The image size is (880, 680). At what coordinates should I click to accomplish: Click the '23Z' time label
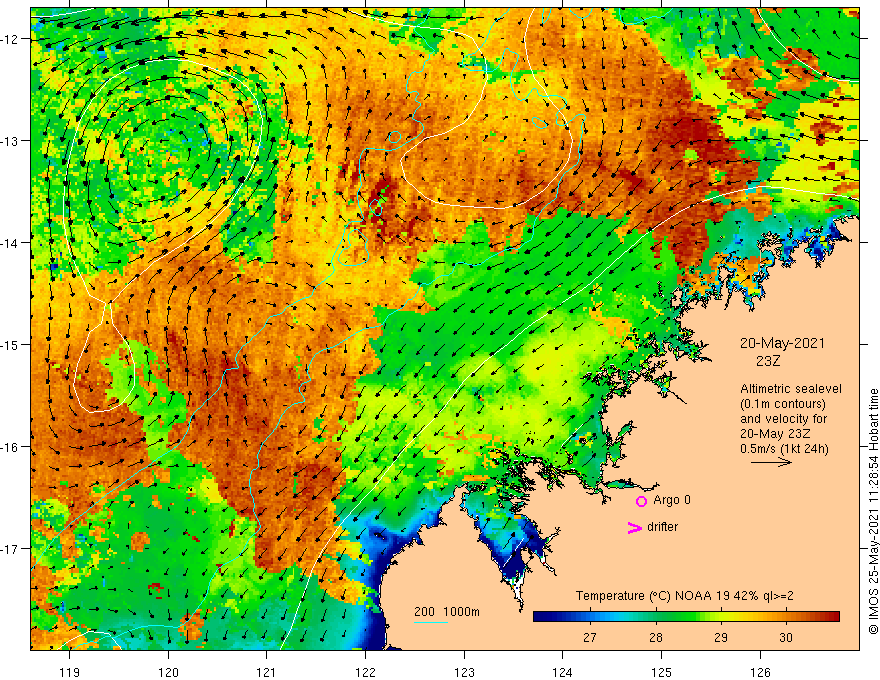pyautogui.click(x=768, y=361)
